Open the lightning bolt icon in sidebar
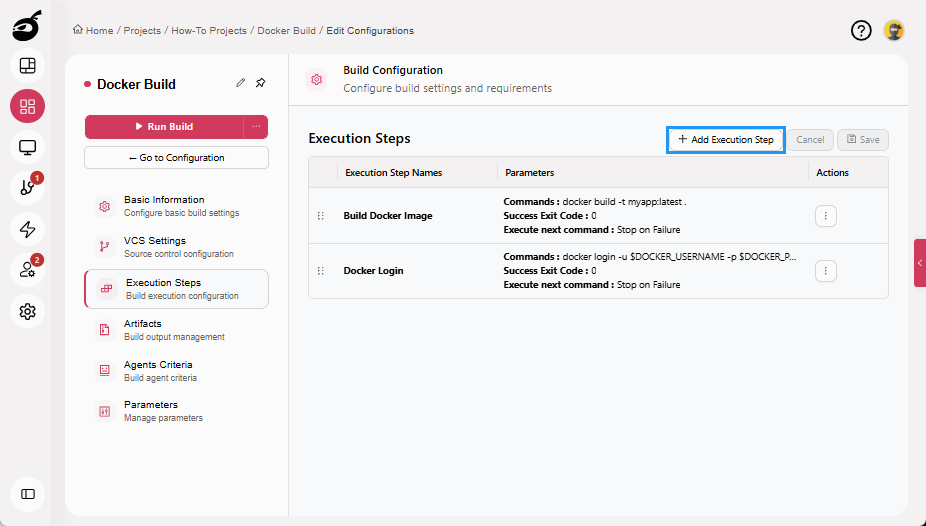The image size is (926, 526). 27,229
